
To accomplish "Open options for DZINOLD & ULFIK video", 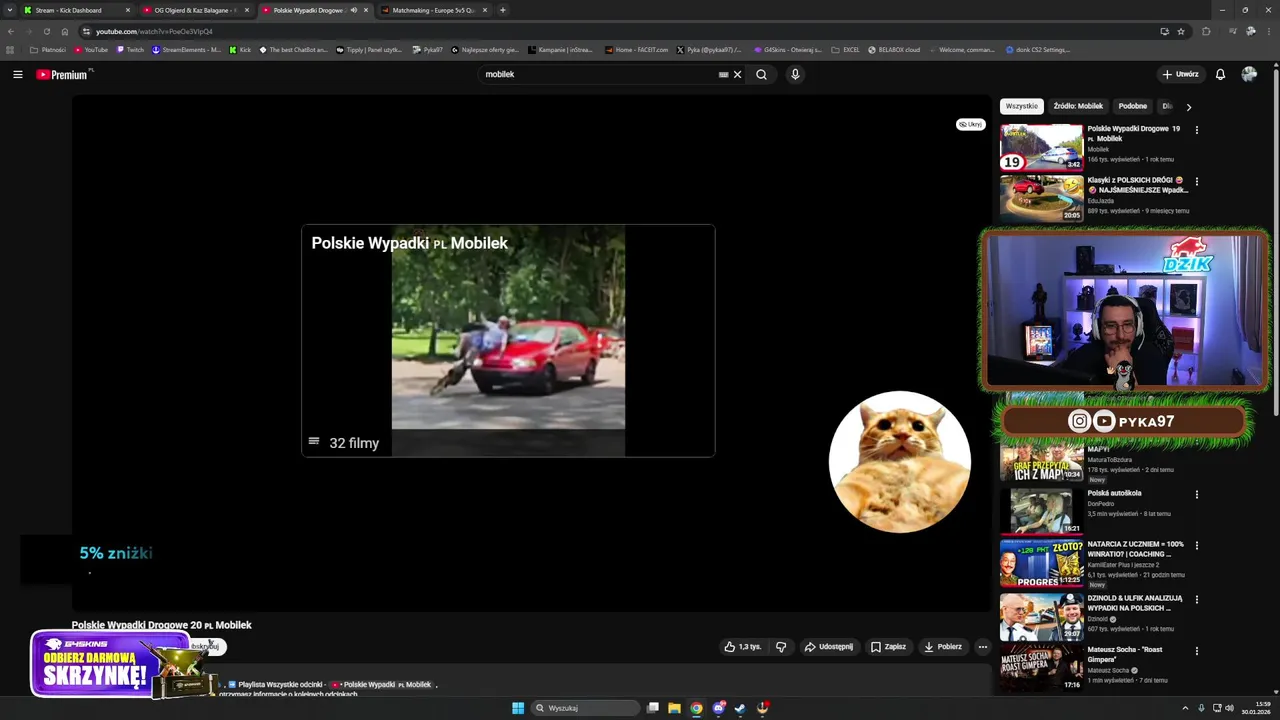I will click(x=1196, y=599).
